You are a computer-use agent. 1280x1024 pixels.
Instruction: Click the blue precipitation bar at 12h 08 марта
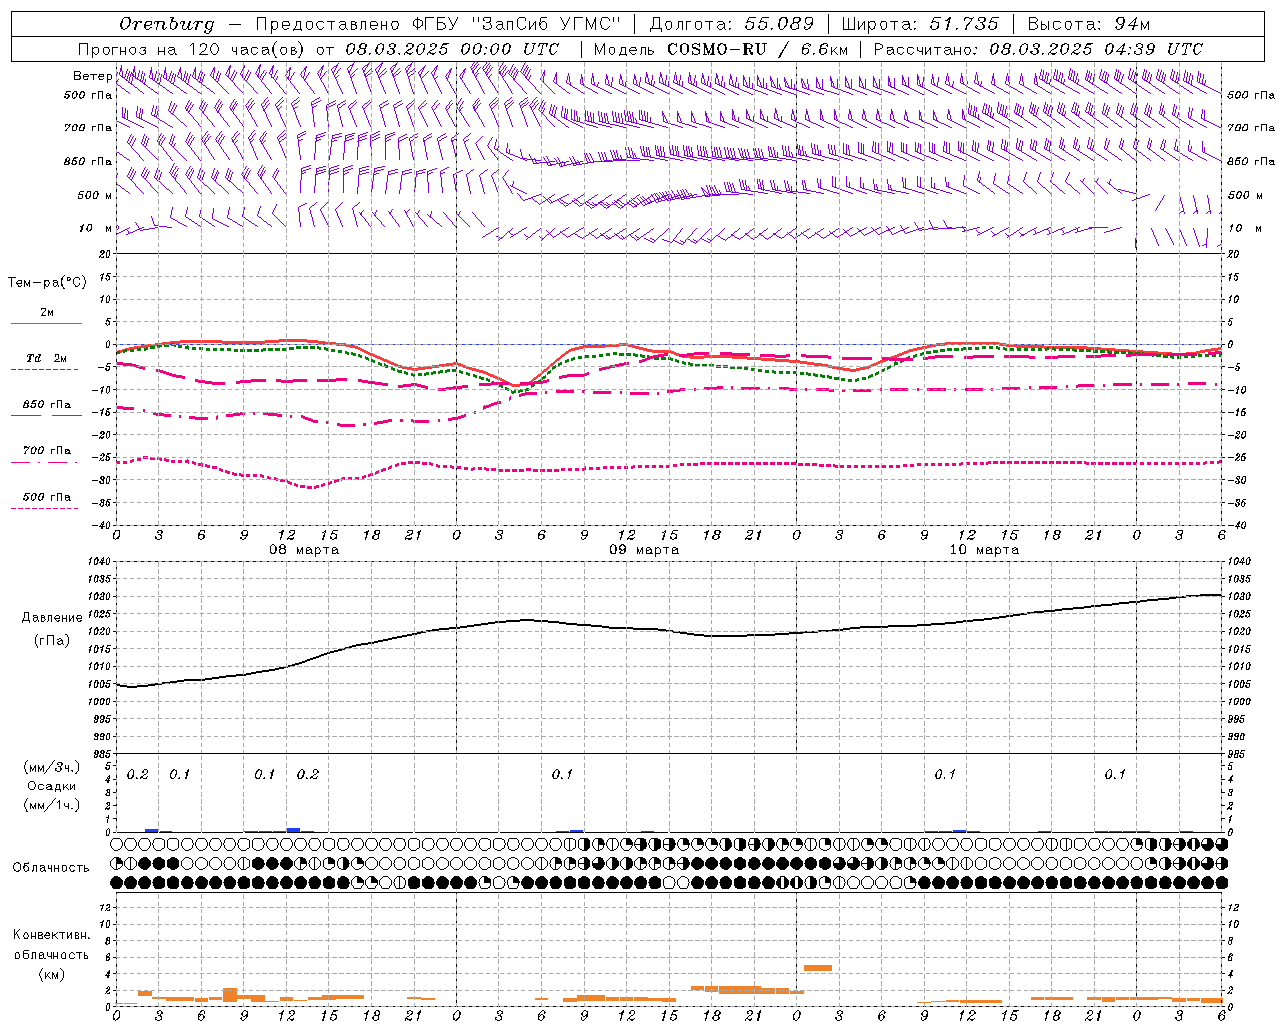coord(293,830)
